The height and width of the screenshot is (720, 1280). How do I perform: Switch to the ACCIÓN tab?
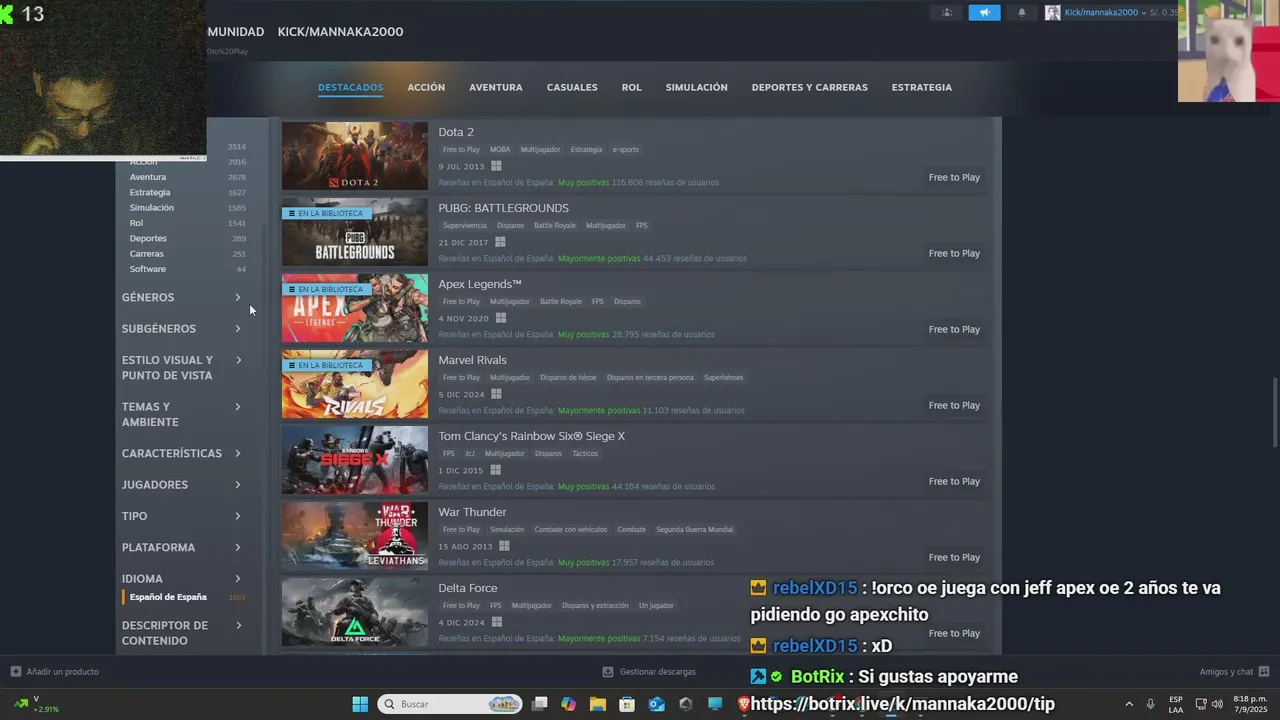[426, 87]
